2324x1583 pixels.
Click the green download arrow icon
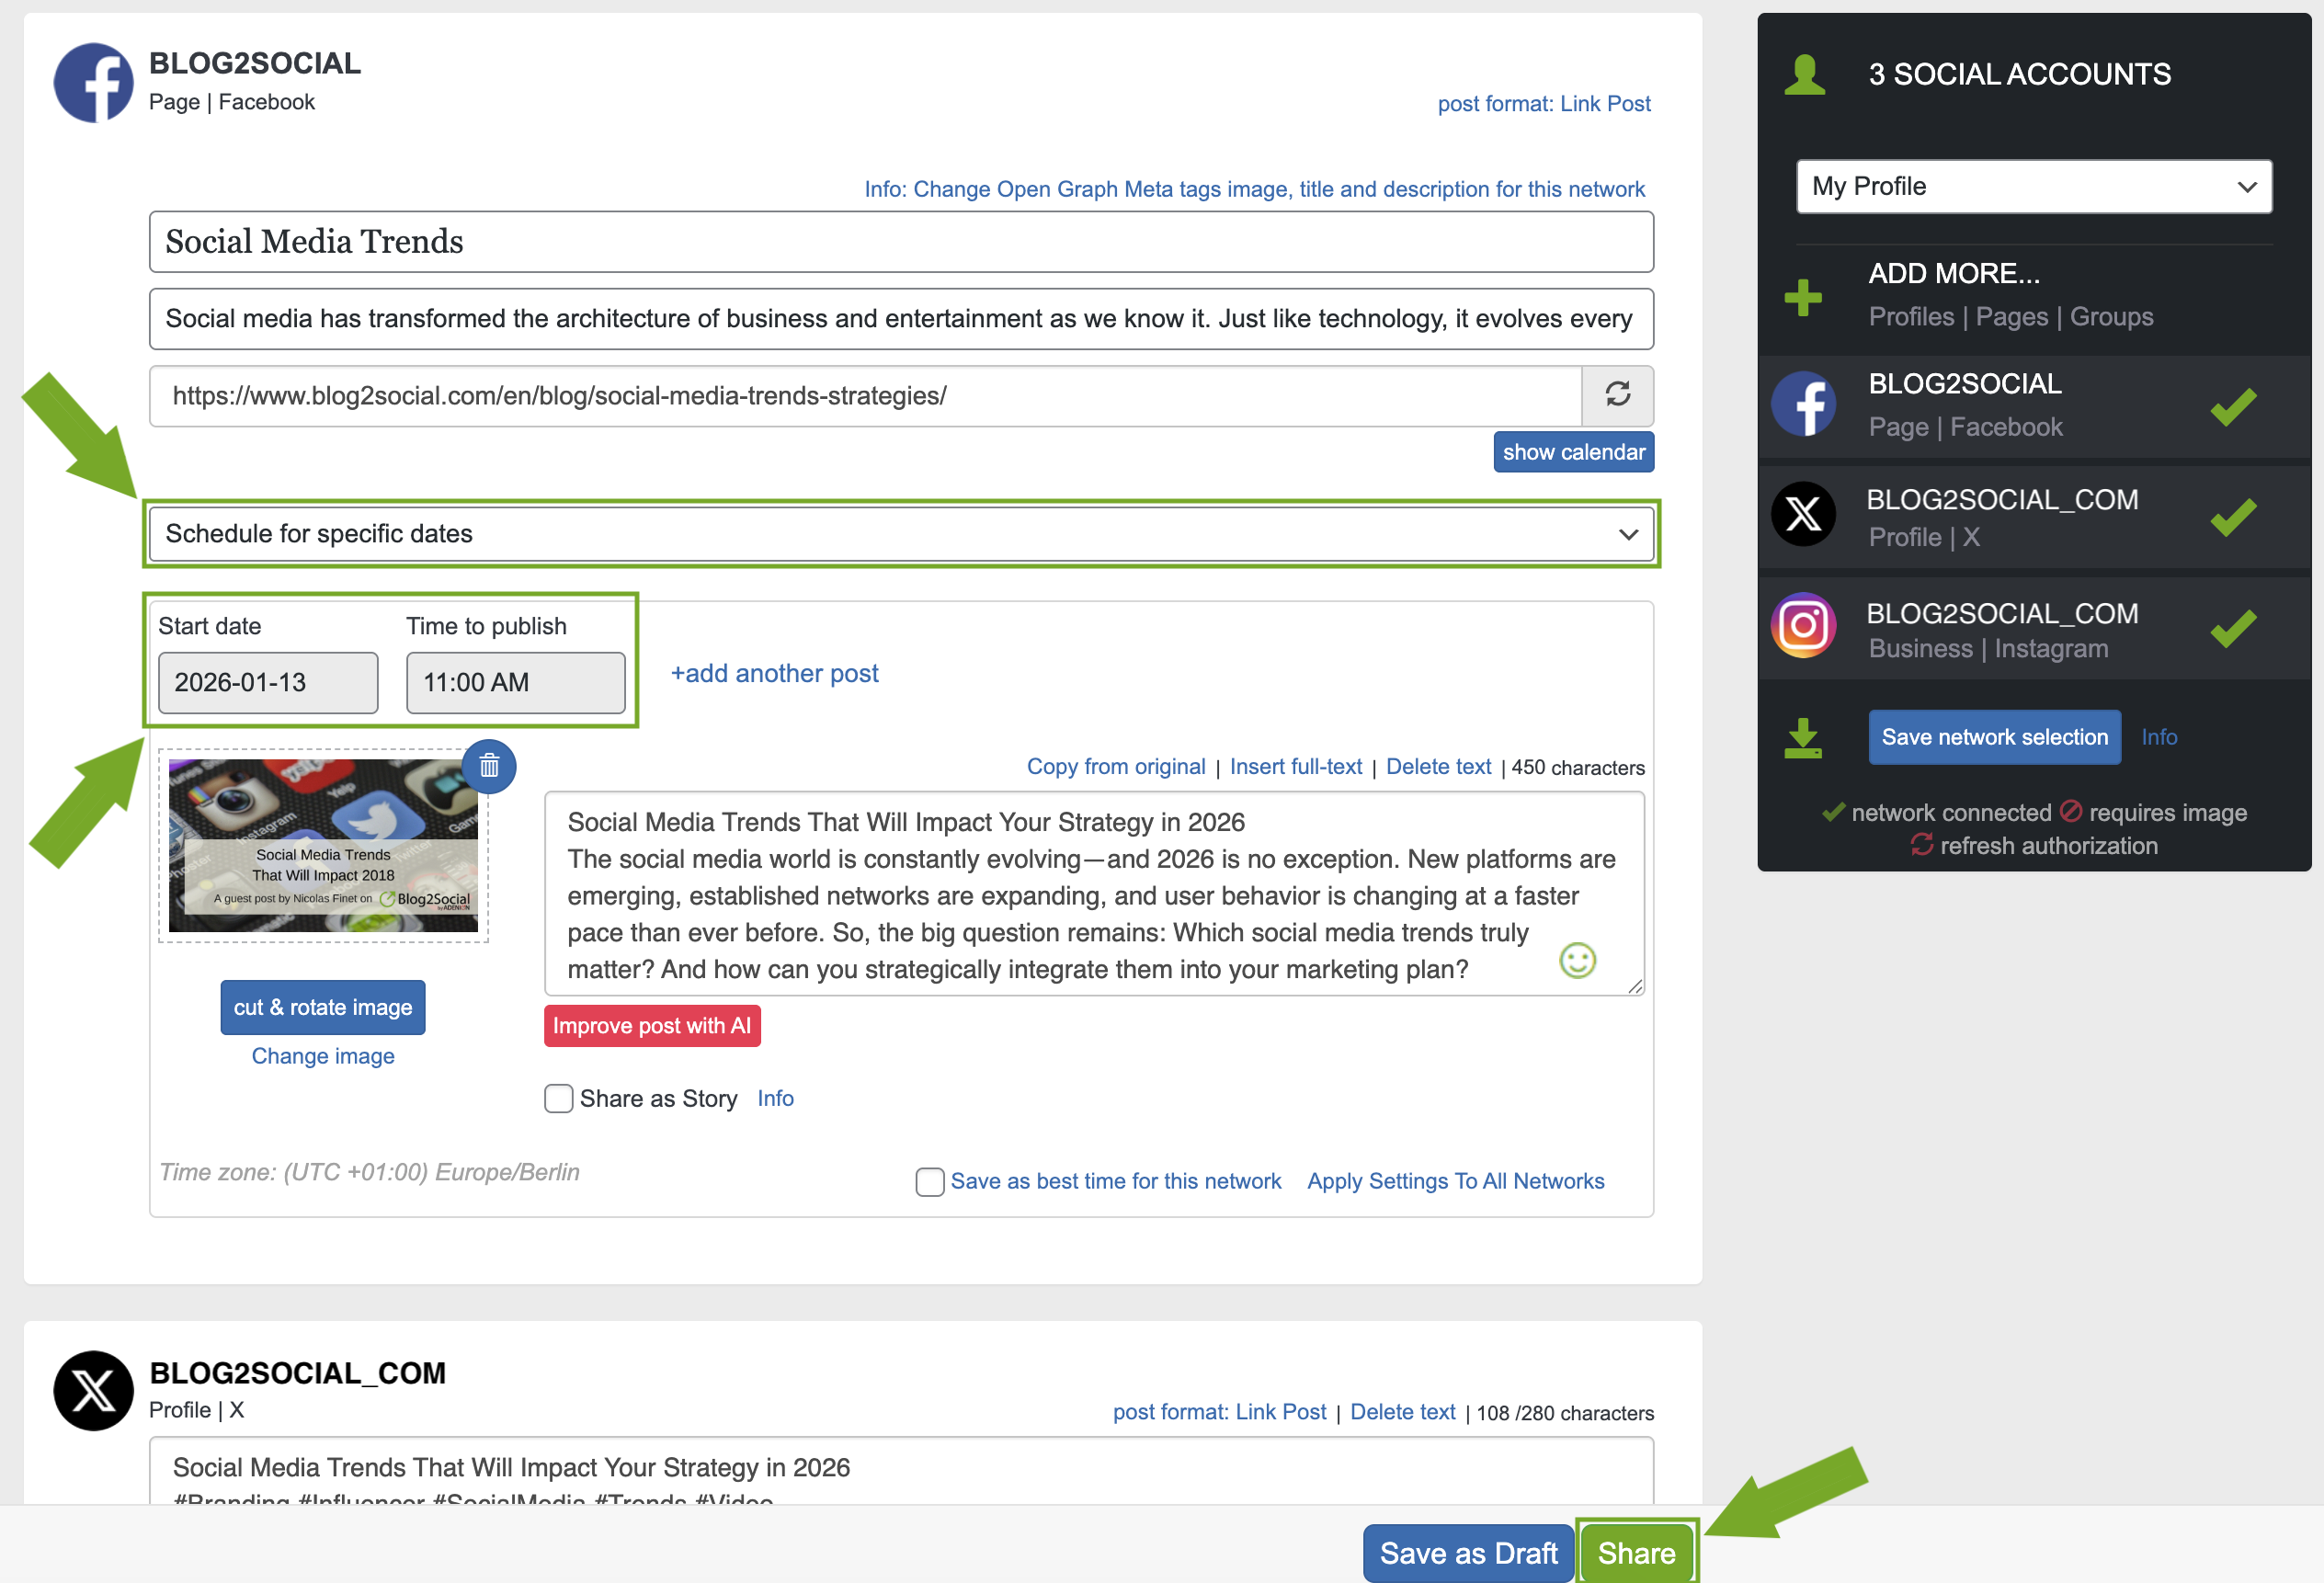click(x=1803, y=738)
